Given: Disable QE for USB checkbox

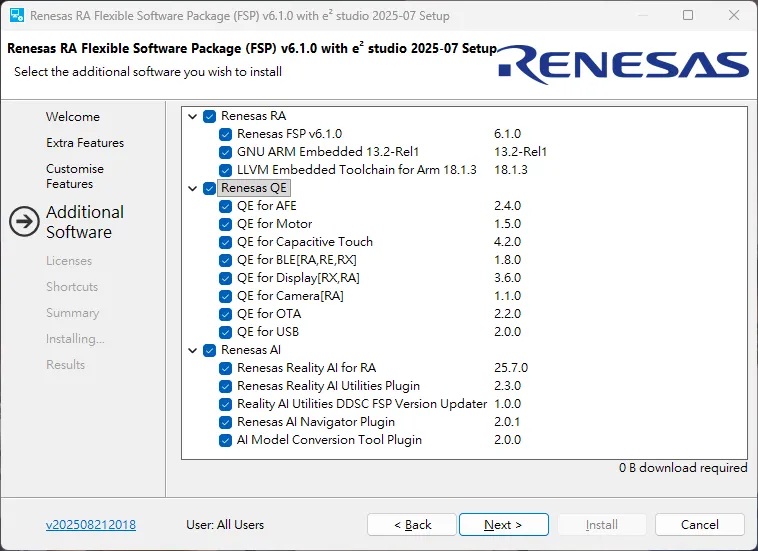Looking at the screenshot, I should (x=226, y=332).
